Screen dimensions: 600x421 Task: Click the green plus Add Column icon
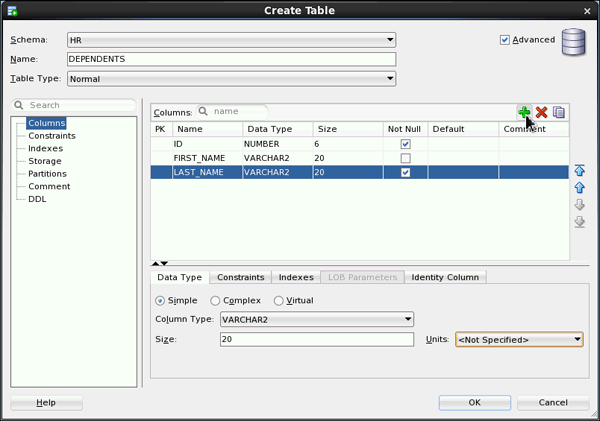tap(524, 112)
